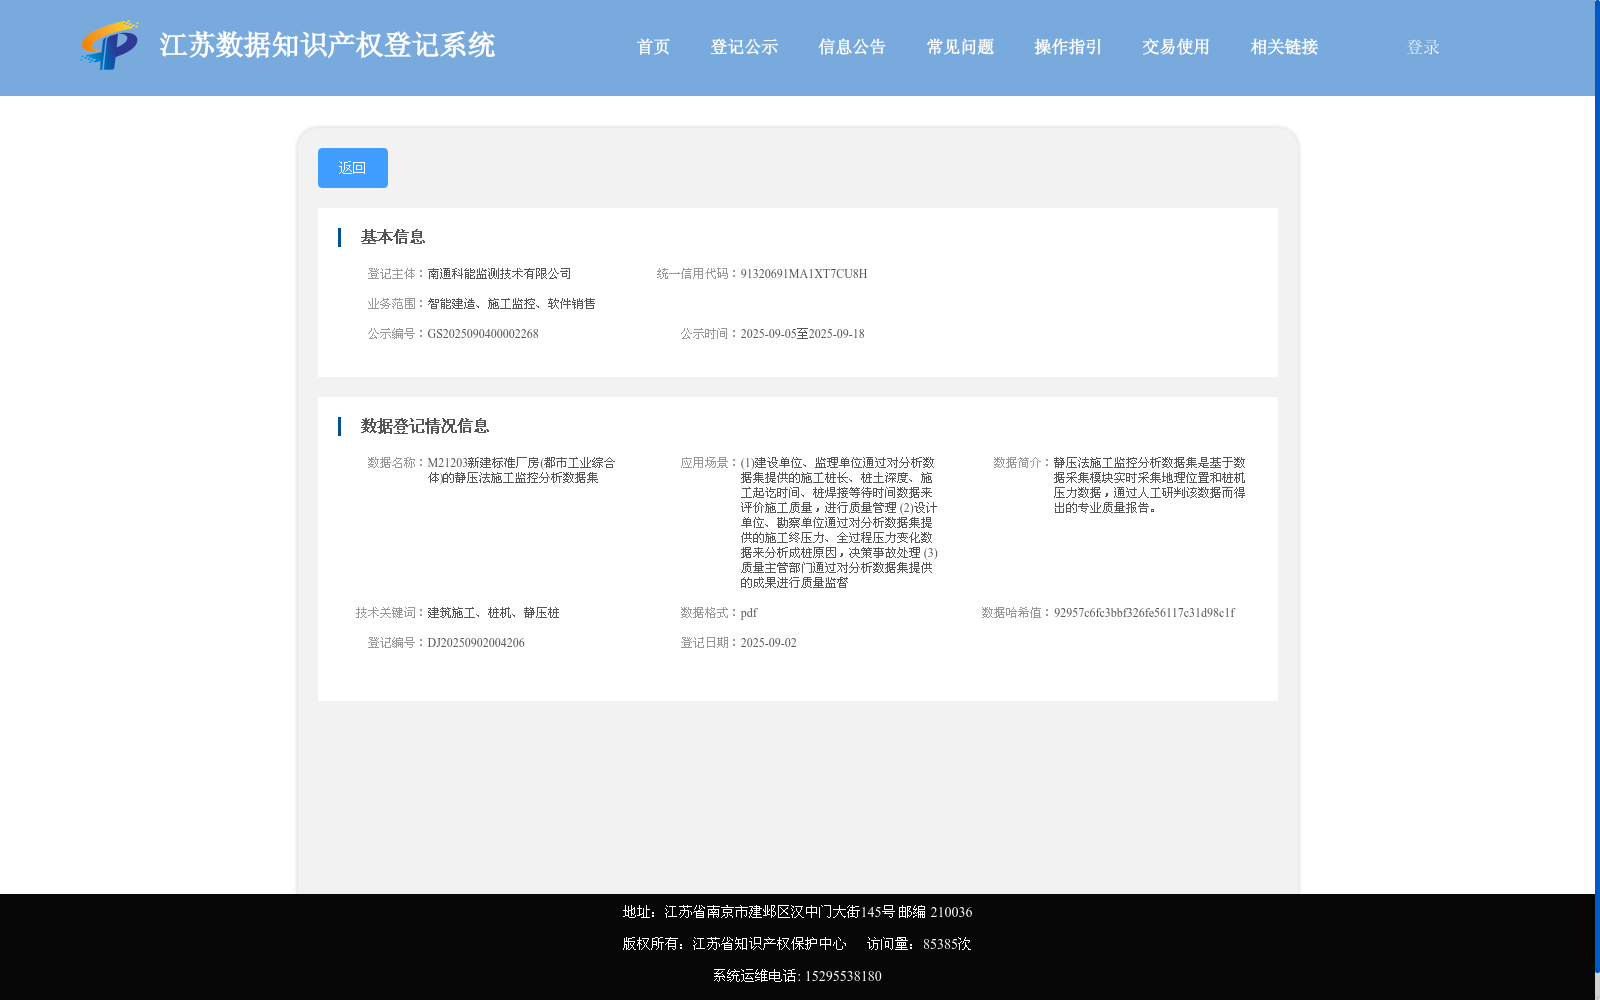Viewport: 1600px width, 1000px height.
Task: Select registration number DJ20250902004206
Action: [x=476, y=643]
